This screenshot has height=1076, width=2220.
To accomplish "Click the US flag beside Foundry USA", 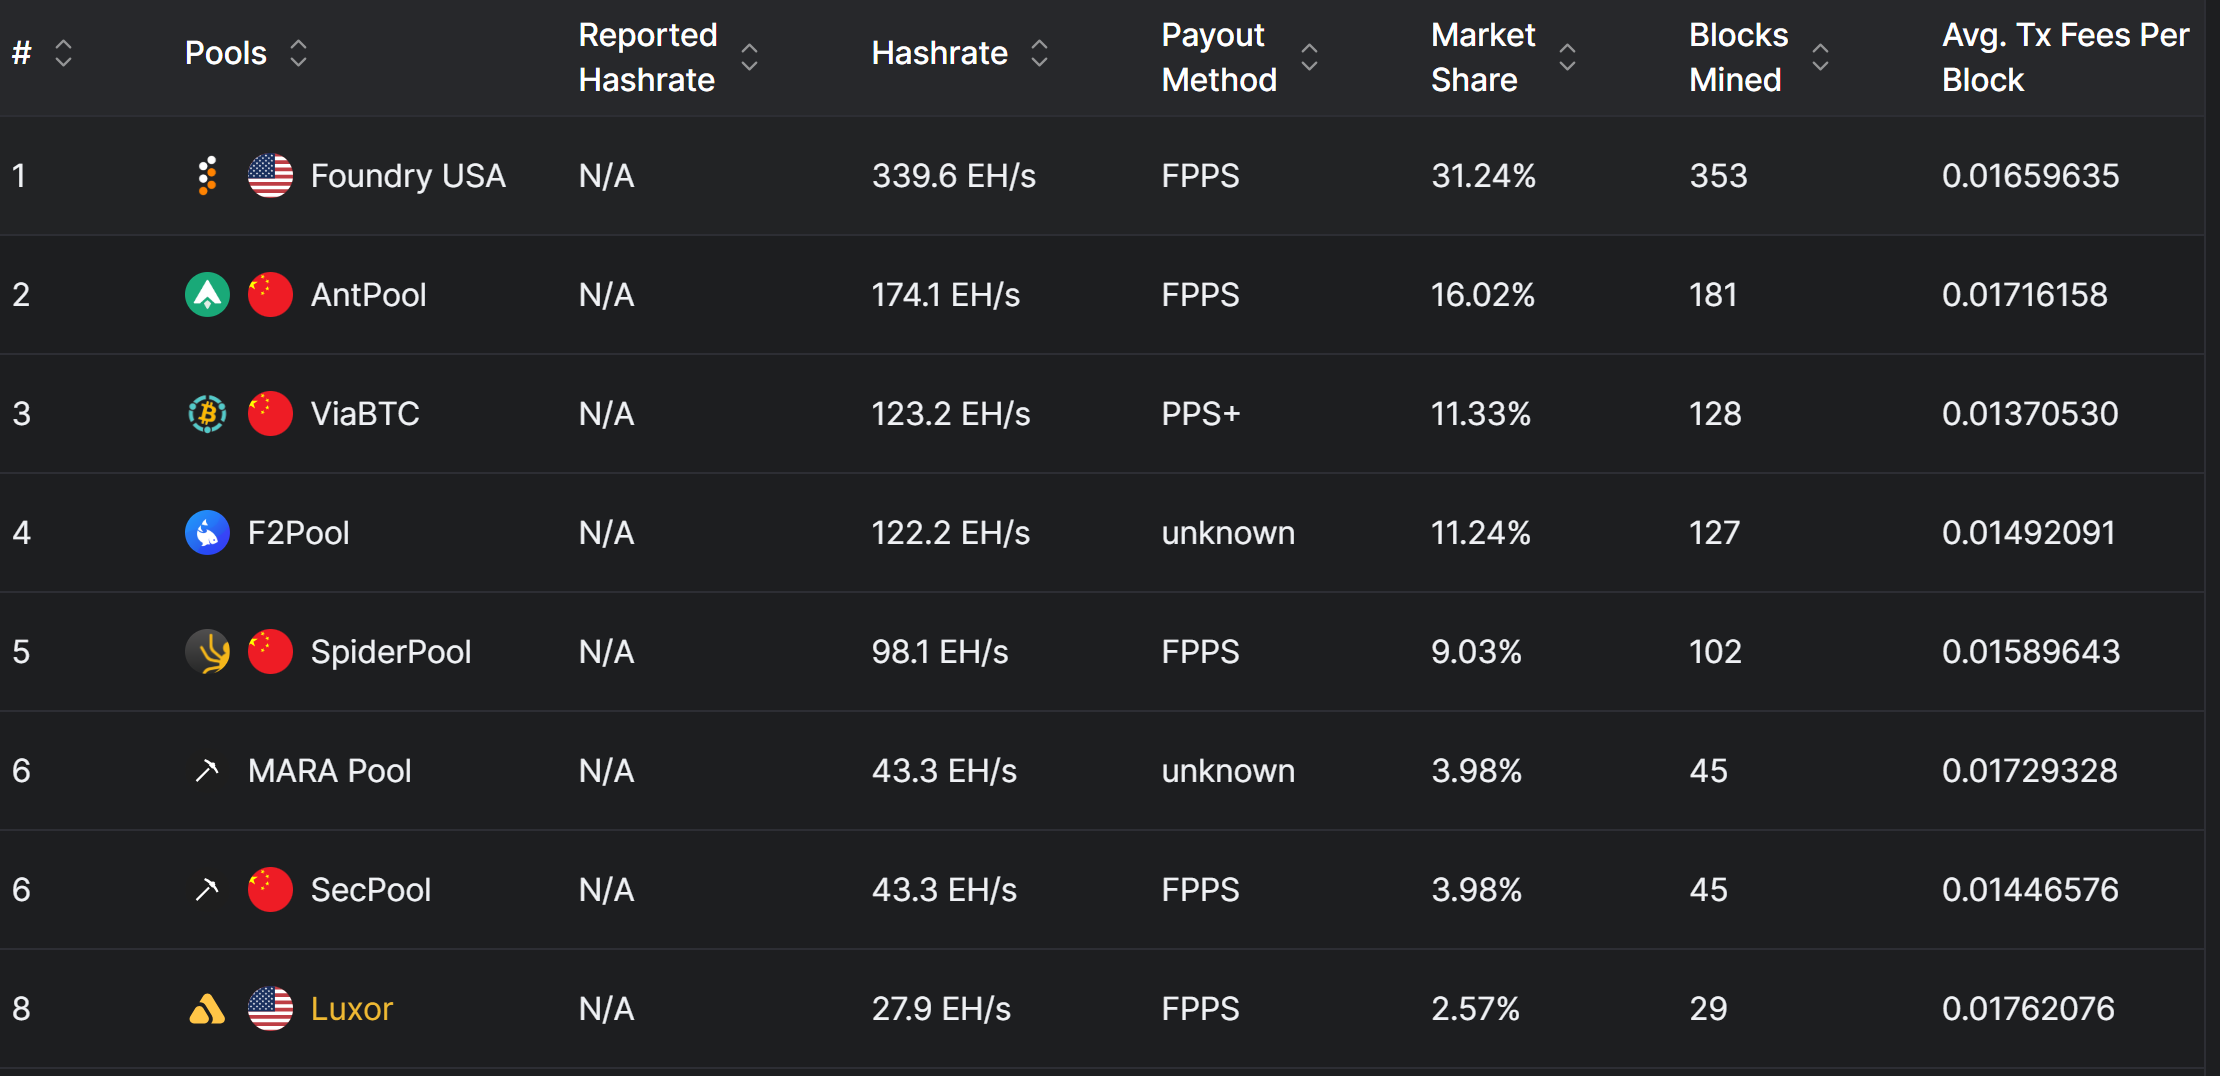I will (270, 176).
